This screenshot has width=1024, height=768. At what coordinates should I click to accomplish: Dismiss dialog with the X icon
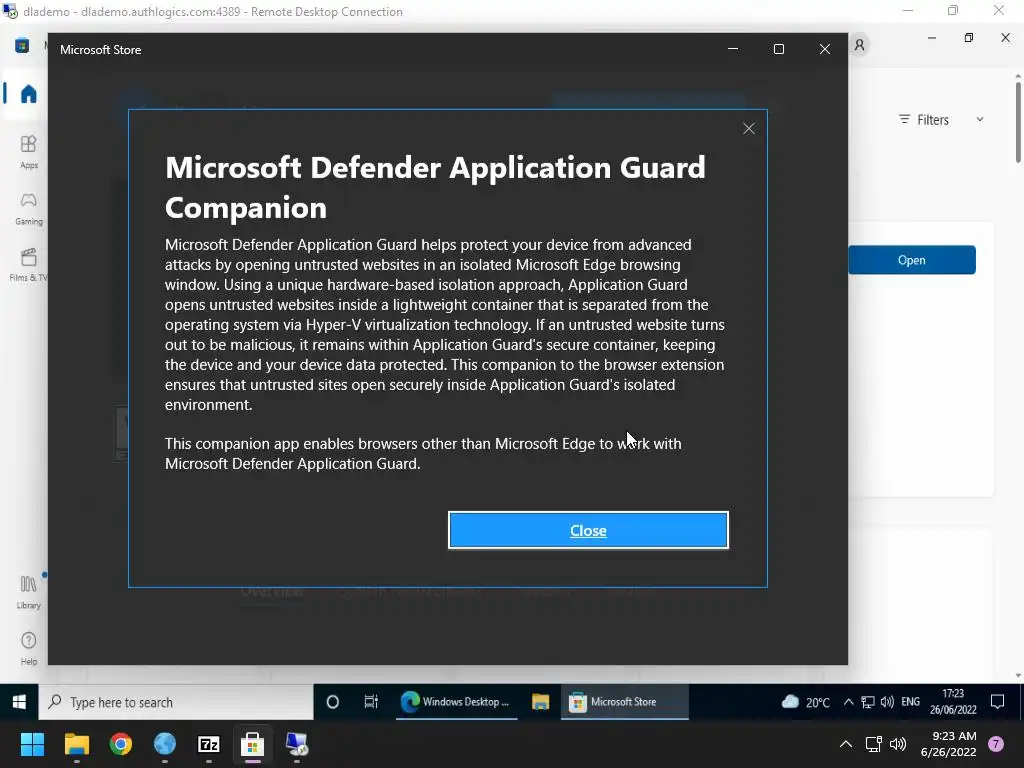point(748,129)
